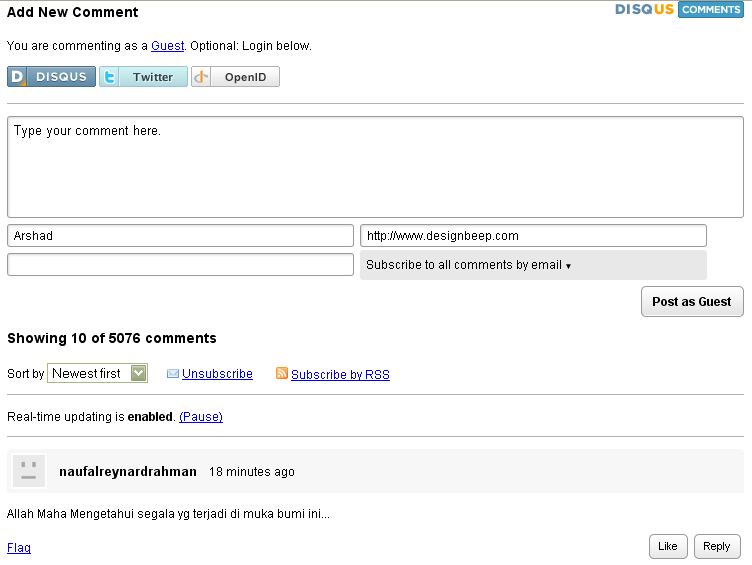The height and width of the screenshot is (565, 752).
Task: Click the DISQUS Comments logo
Action: [679, 10]
